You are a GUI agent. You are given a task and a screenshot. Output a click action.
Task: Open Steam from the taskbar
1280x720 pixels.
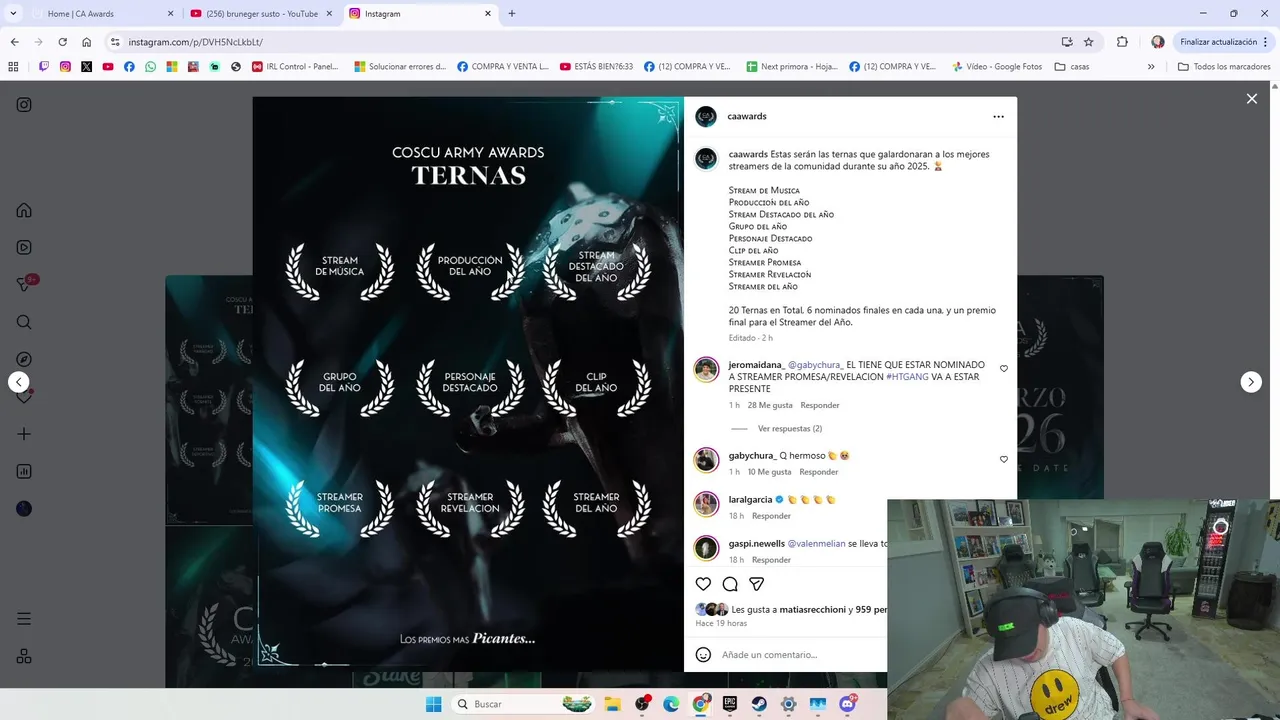point(759,704)
